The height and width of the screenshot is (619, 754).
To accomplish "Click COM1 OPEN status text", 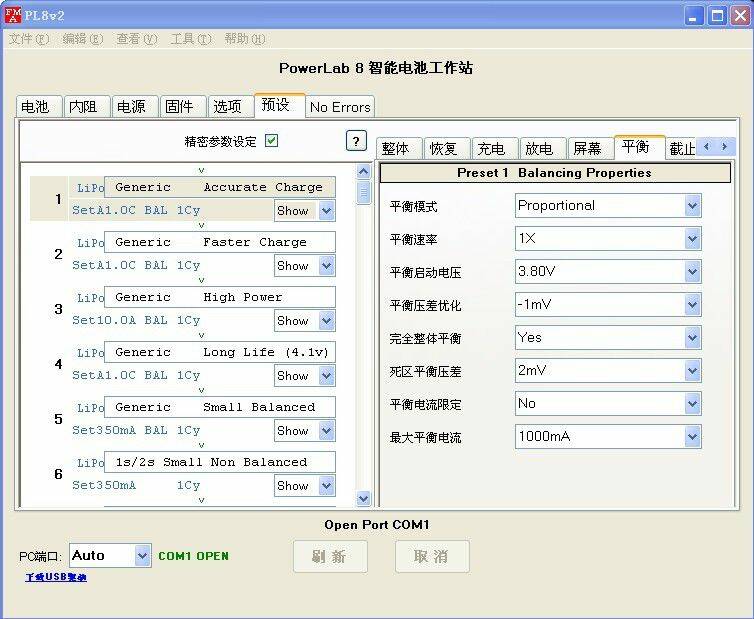I will [x=193, y=556].
